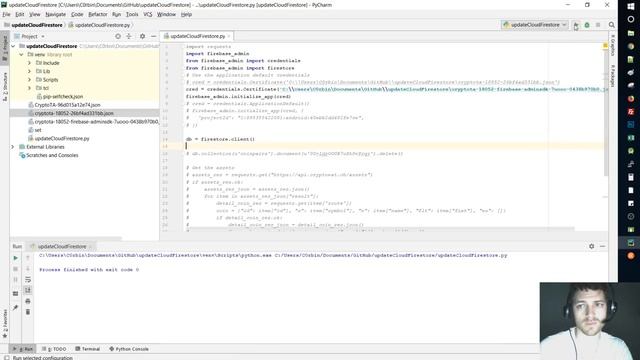The width and height of the screenshot is (640, 360).
Task: Open the Refactor menu
Action: click(98, 14)
